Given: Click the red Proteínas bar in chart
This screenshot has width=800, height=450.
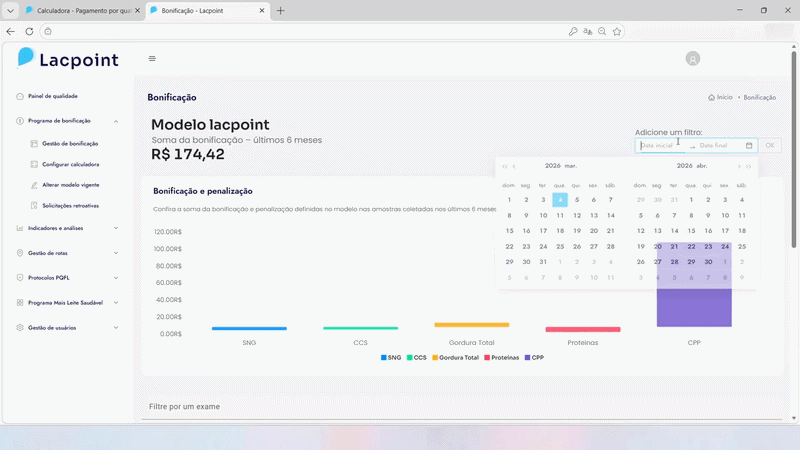Looking at the screenshot, I should (583, 330).
